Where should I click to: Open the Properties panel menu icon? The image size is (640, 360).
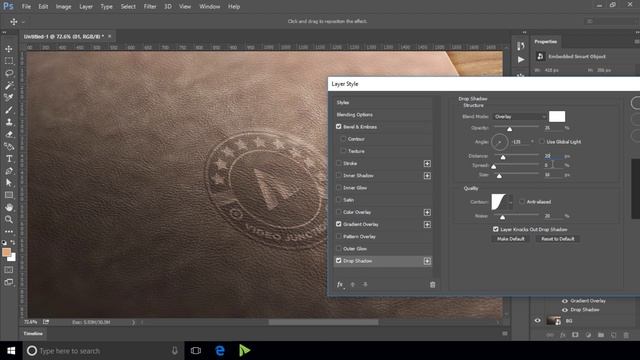coord(637,42)
